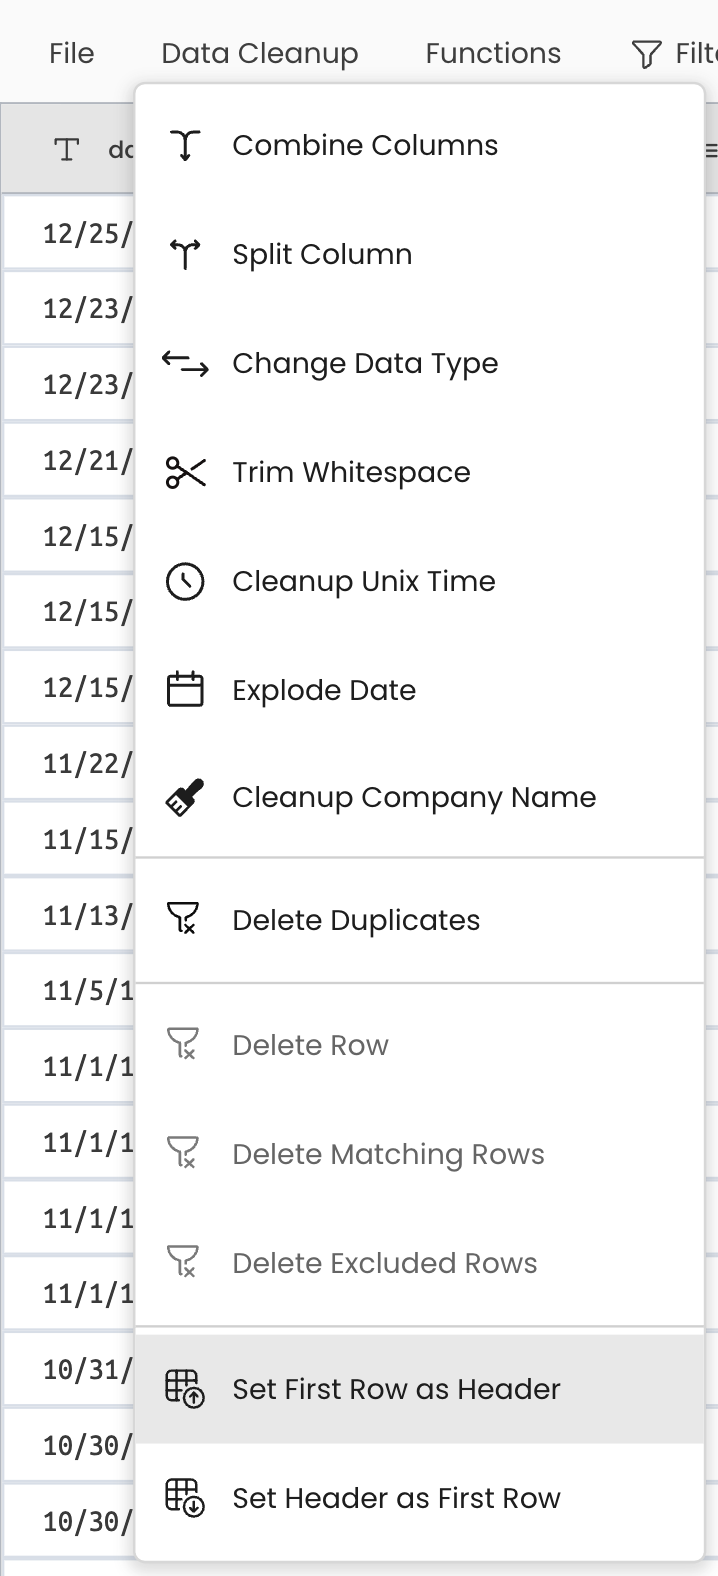The image size is (718, 1576).
Task: Open the File menu
Action: point(71,53)
